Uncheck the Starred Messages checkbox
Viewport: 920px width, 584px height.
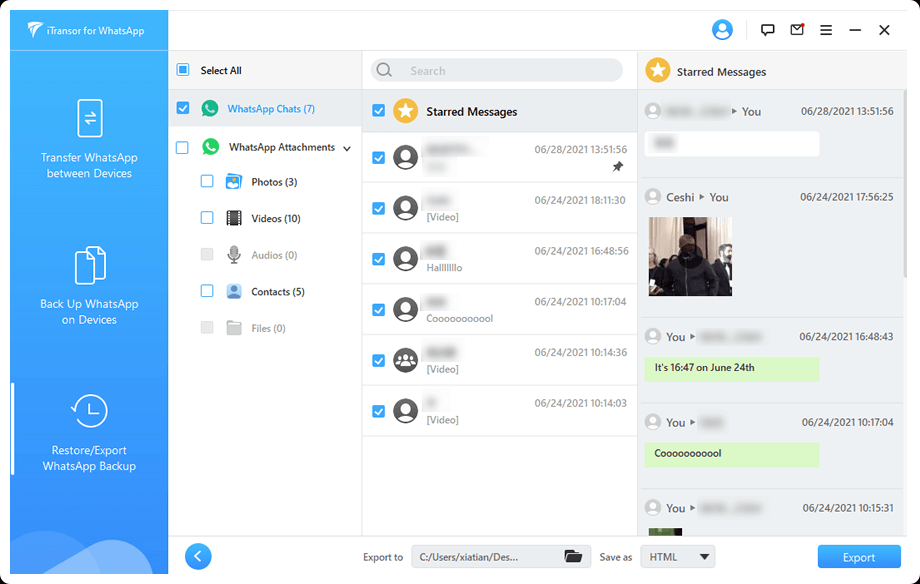pyautogui.click(x=378, y=110)
